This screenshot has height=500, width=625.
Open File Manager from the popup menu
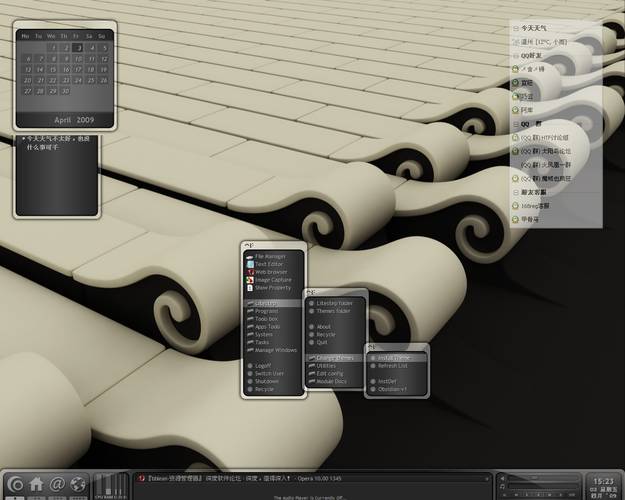[x=270, y=256]
